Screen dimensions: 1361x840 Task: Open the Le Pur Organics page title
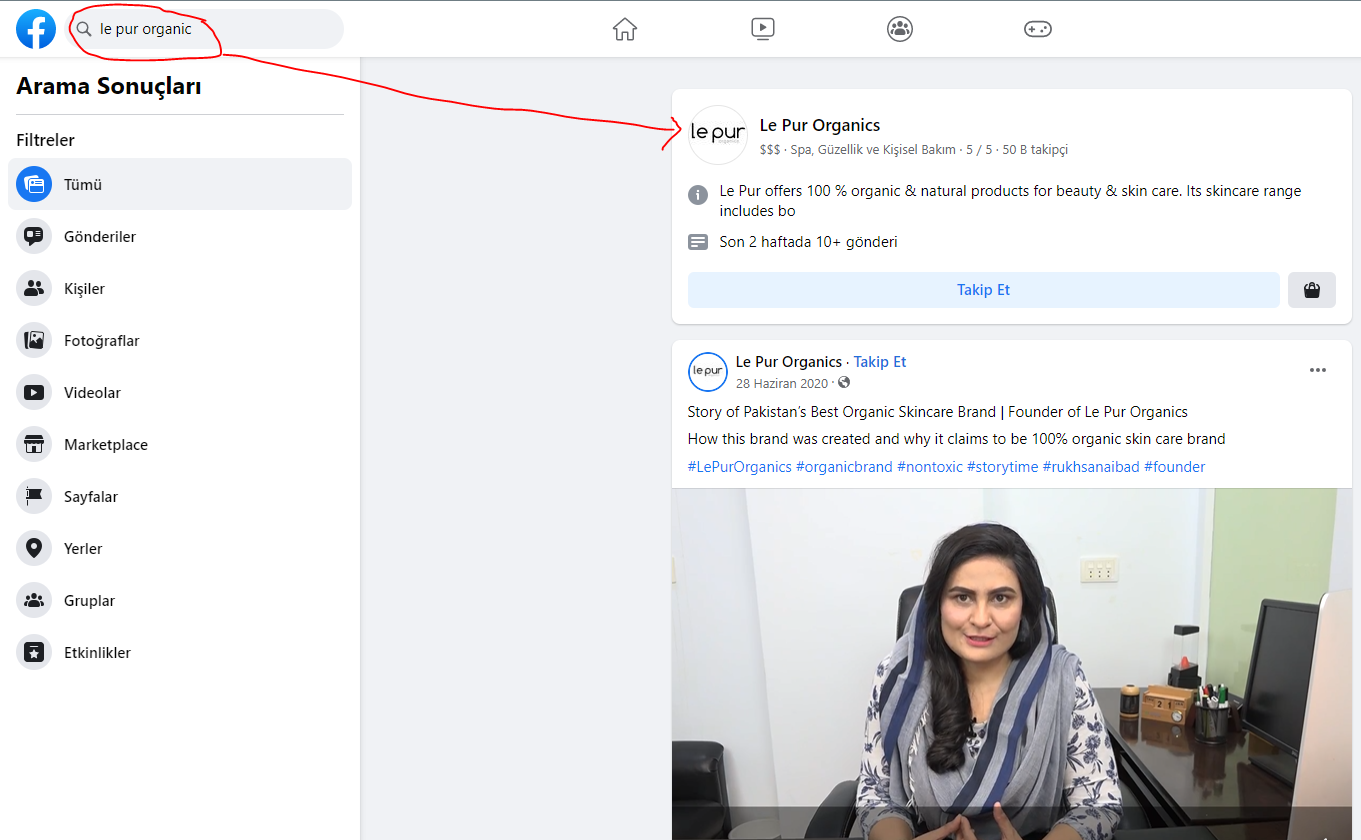[820, 125]
